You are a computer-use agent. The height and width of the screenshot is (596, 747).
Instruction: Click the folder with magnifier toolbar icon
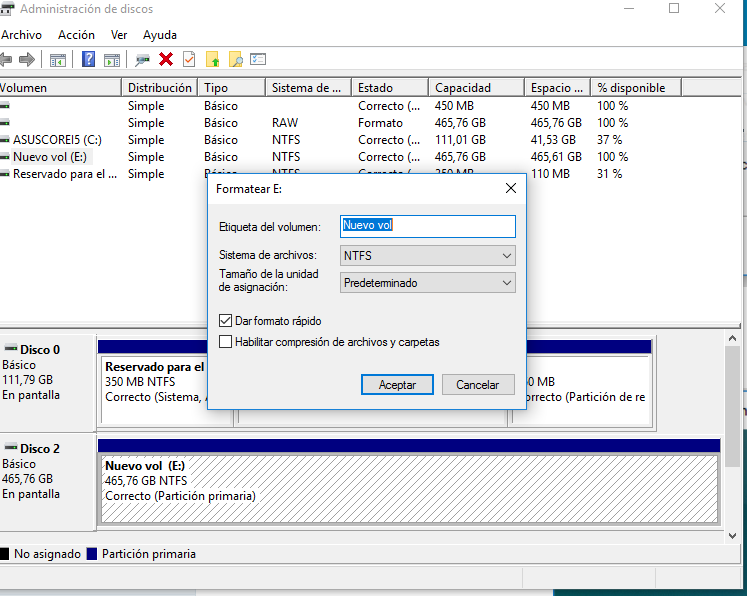[236, 60]
